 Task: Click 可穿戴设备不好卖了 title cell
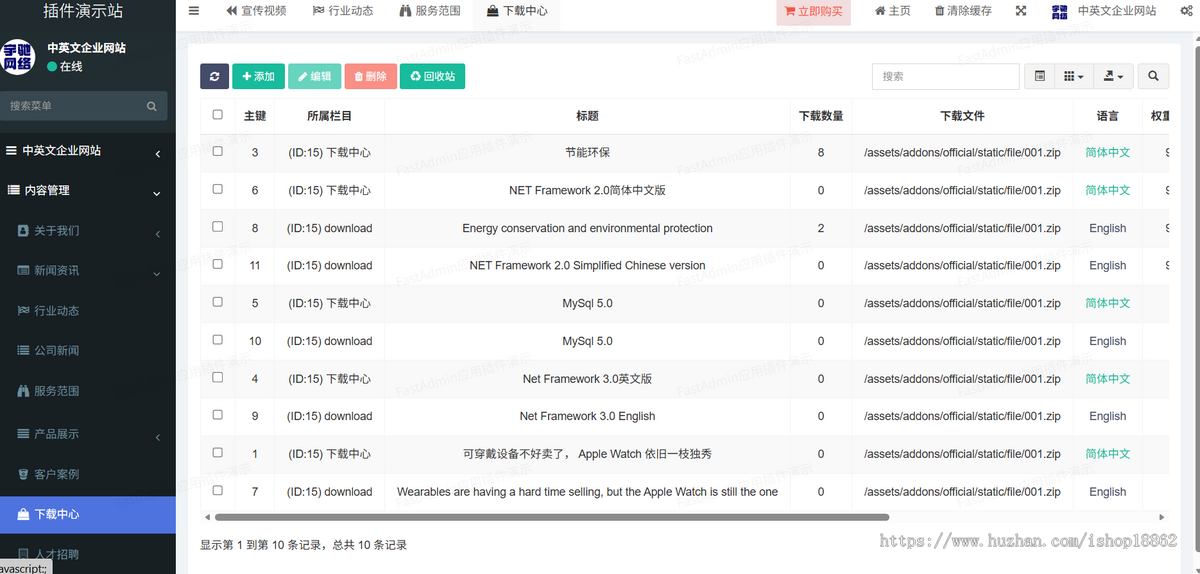point(587,454)
